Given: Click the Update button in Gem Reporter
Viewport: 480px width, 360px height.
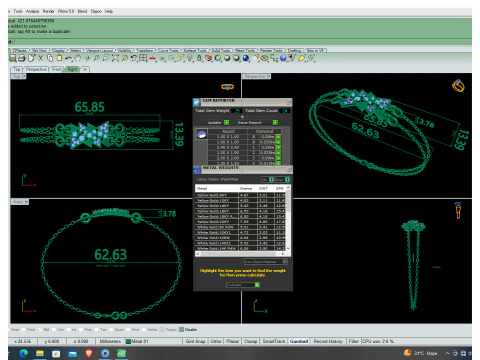Looking at the screenshot, I should pyautogui.click(x=218, y=123).
